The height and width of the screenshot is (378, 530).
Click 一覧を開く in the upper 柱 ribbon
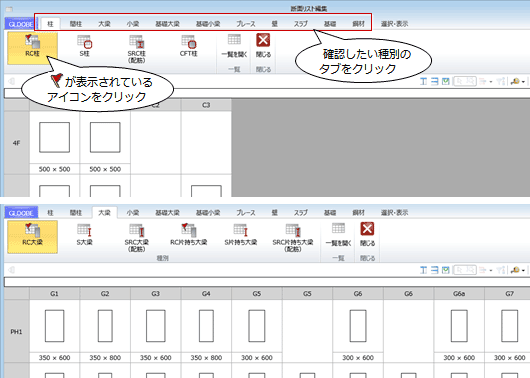pos(234,46)
